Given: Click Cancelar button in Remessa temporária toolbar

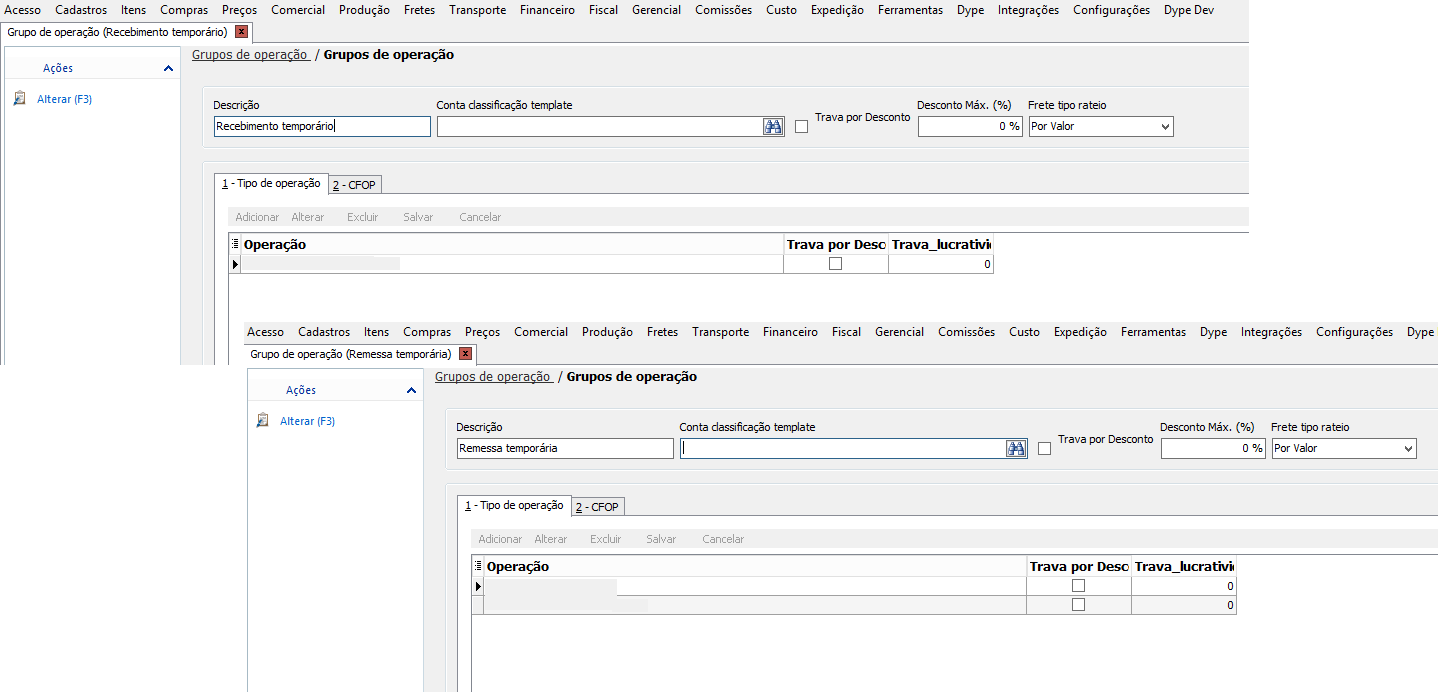Looking at the screenshot, I should (723, 539).
